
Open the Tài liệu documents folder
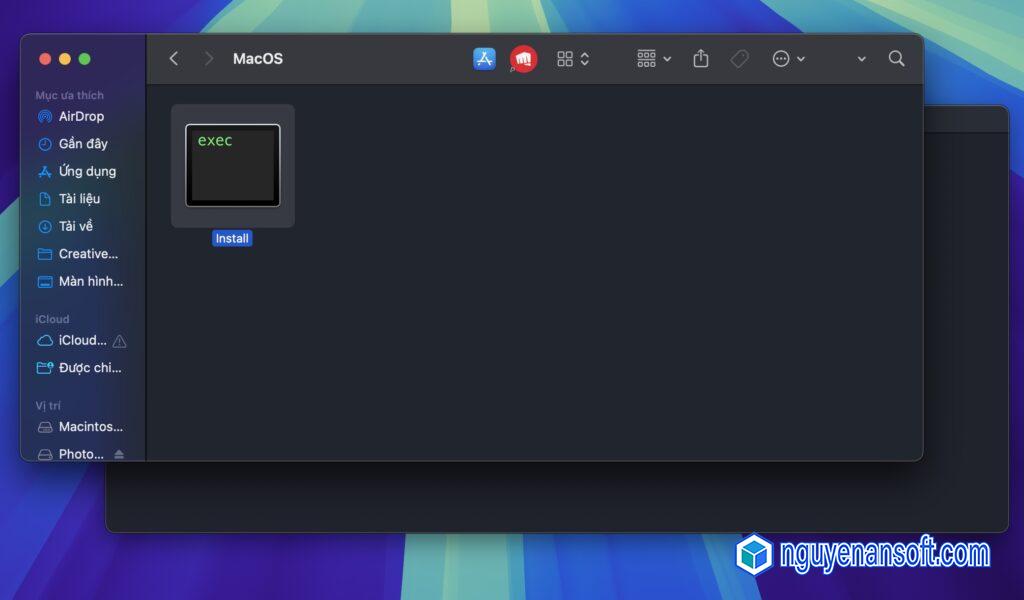click(78, 199)
